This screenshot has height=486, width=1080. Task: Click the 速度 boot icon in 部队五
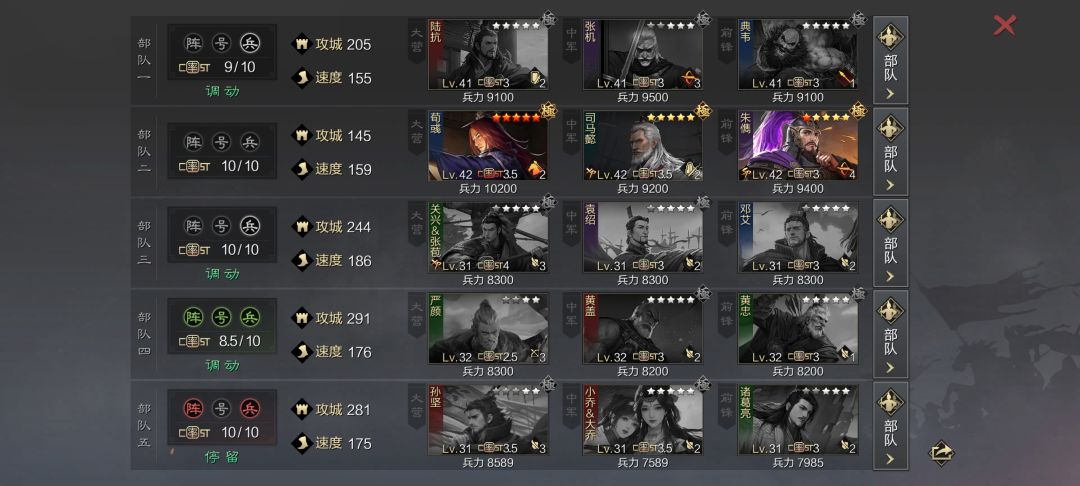point(301,443)
